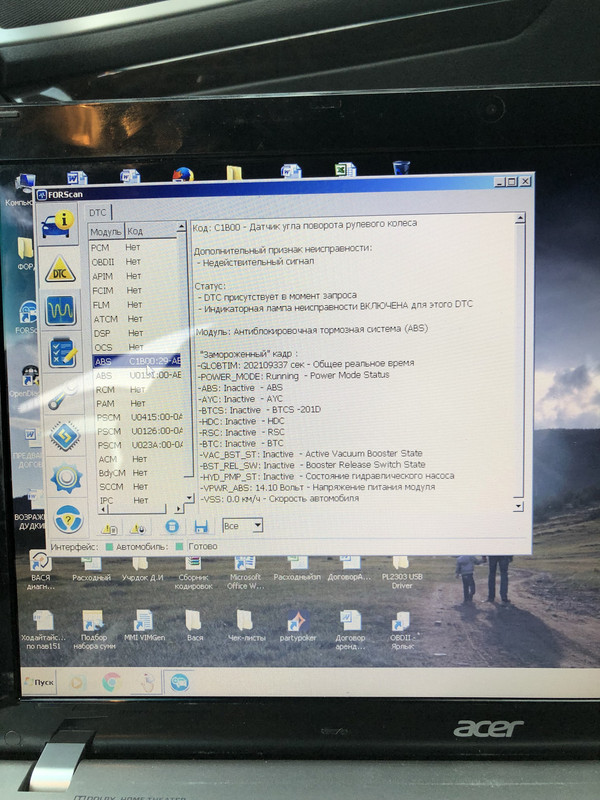
Task: Open the chip configuration and programming section
Action: click(x=65, y=437)
